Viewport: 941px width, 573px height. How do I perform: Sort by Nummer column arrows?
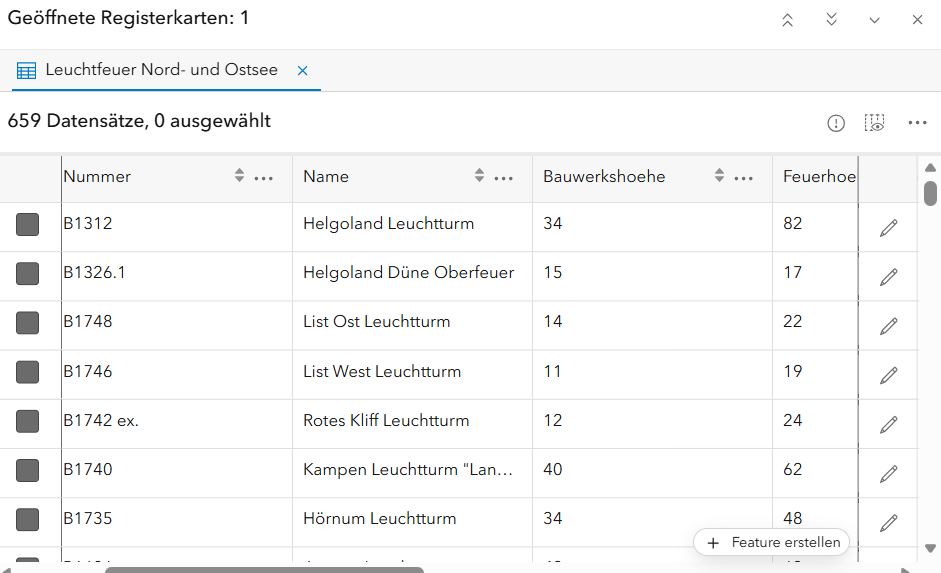(239, 175)
